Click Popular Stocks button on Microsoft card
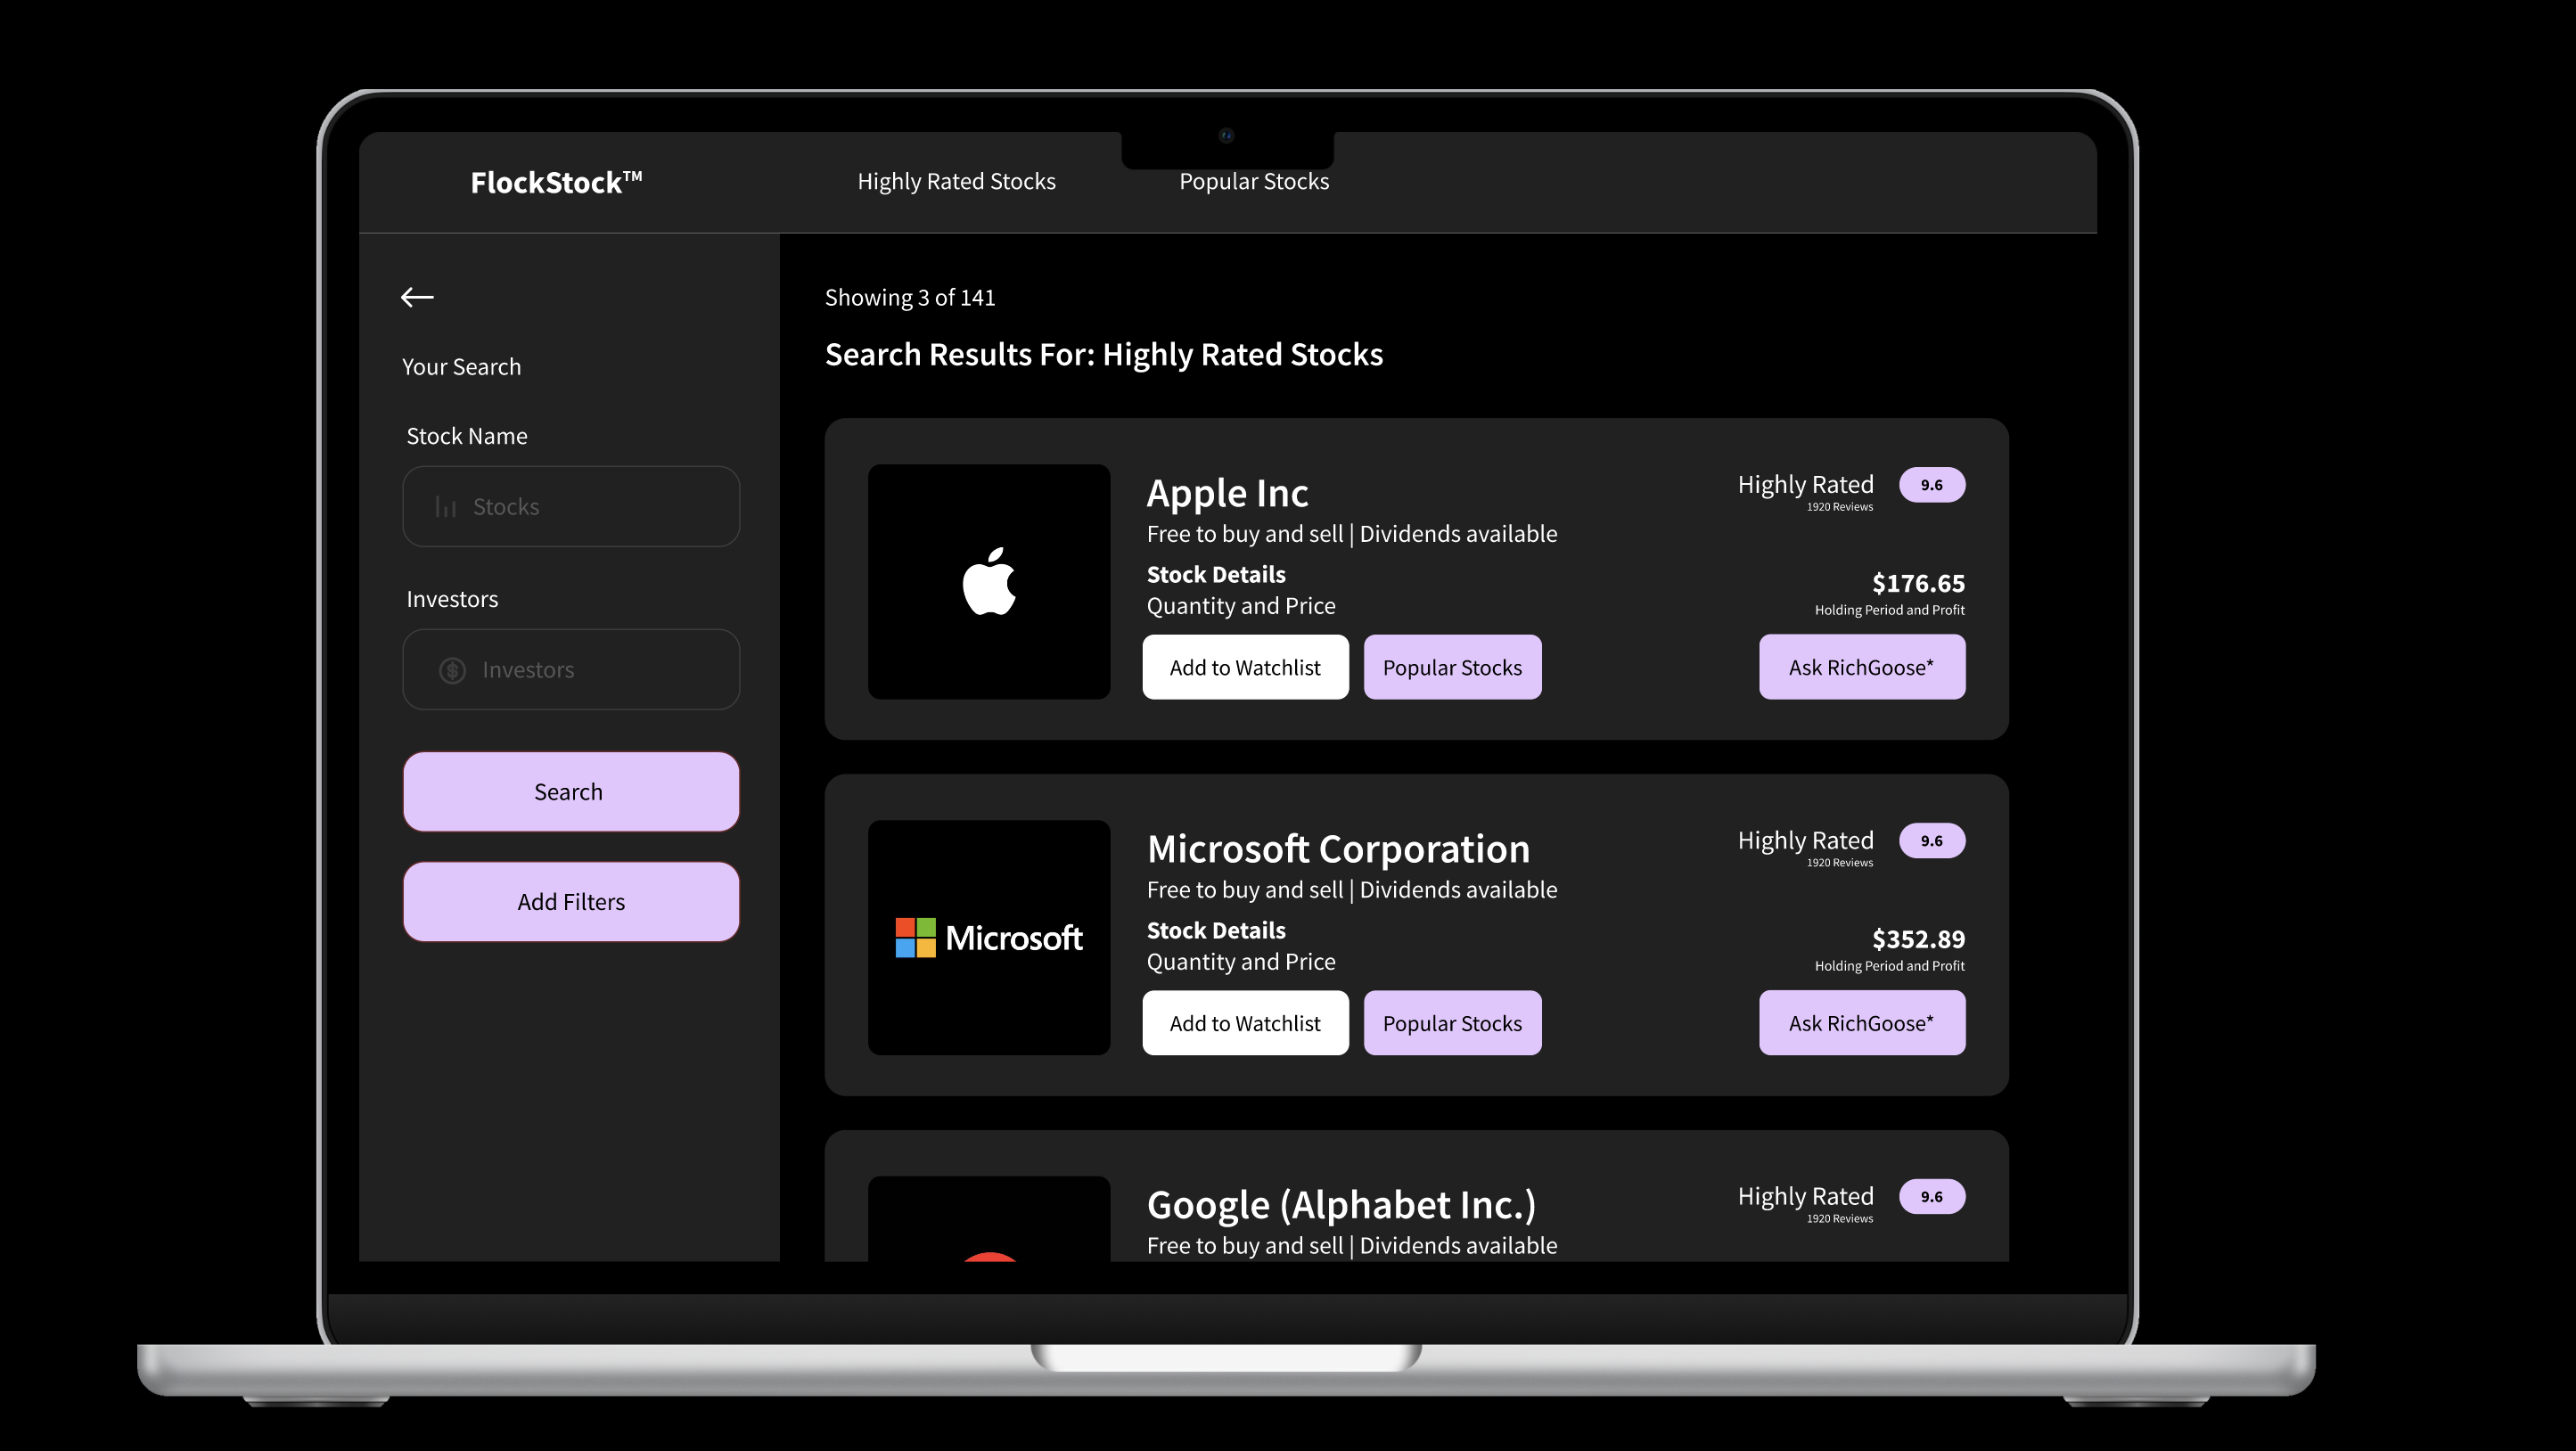The image size is (2576, 1451). pyautogui.click(x=1451, y=1023)
